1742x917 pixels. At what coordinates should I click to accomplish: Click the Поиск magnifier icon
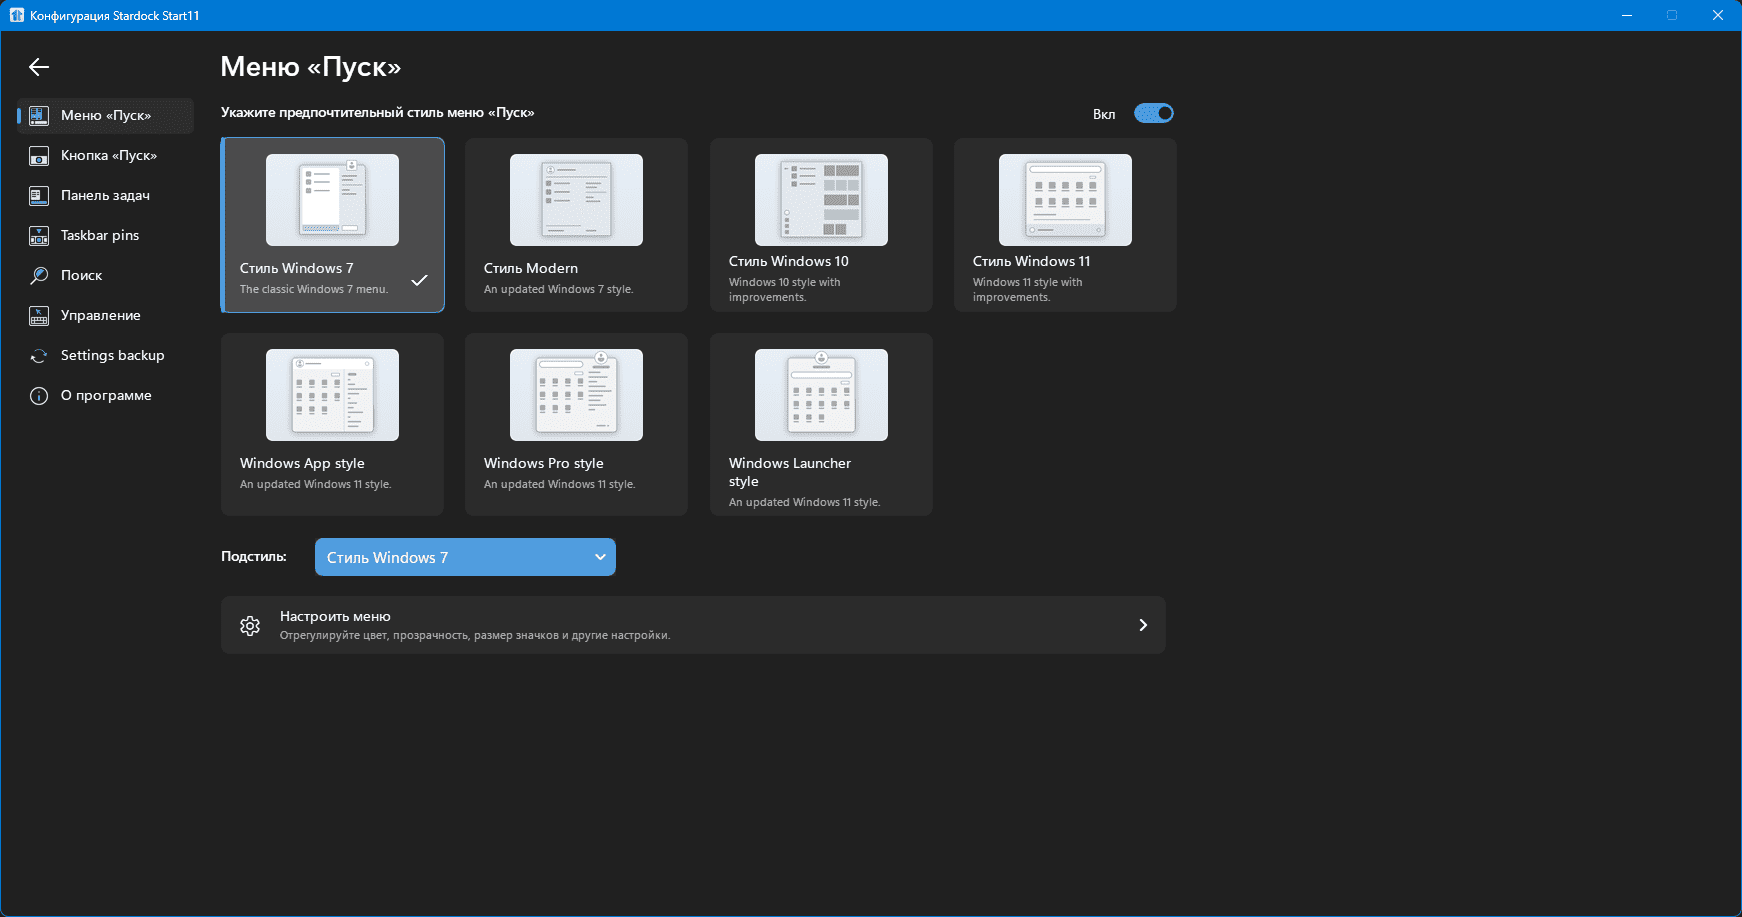[39, 276]
